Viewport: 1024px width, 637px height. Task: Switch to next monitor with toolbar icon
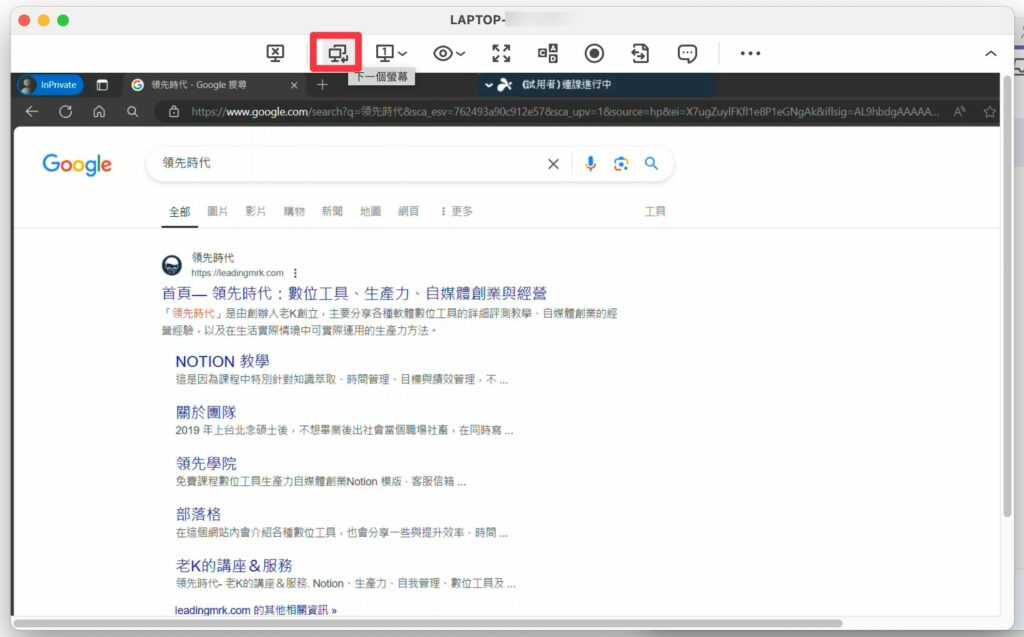click(x=338, y=53)
